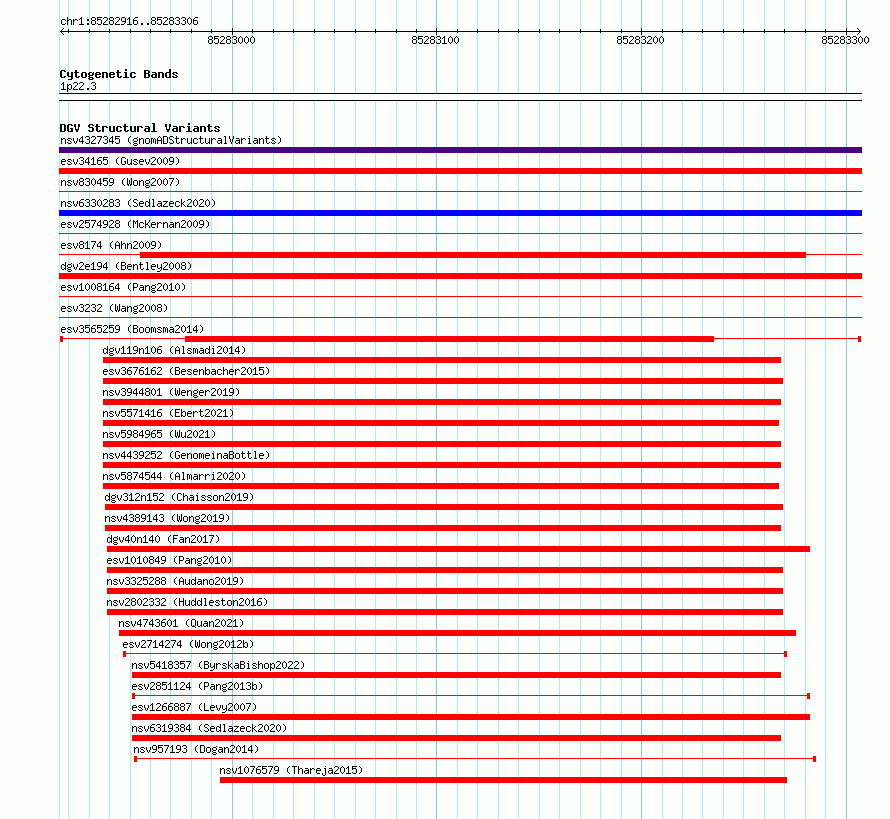Select nsv957193 (Dogan2014) label
The width and height of the screenshot is (890, 819).
pos(196,749)
